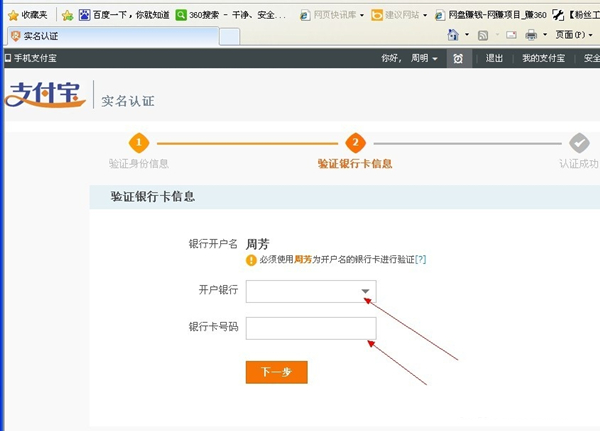This screenshot has height=431, width=600.
Task: Click step 2 验证银行卡信息 marker
Action: tap(355, 143)
